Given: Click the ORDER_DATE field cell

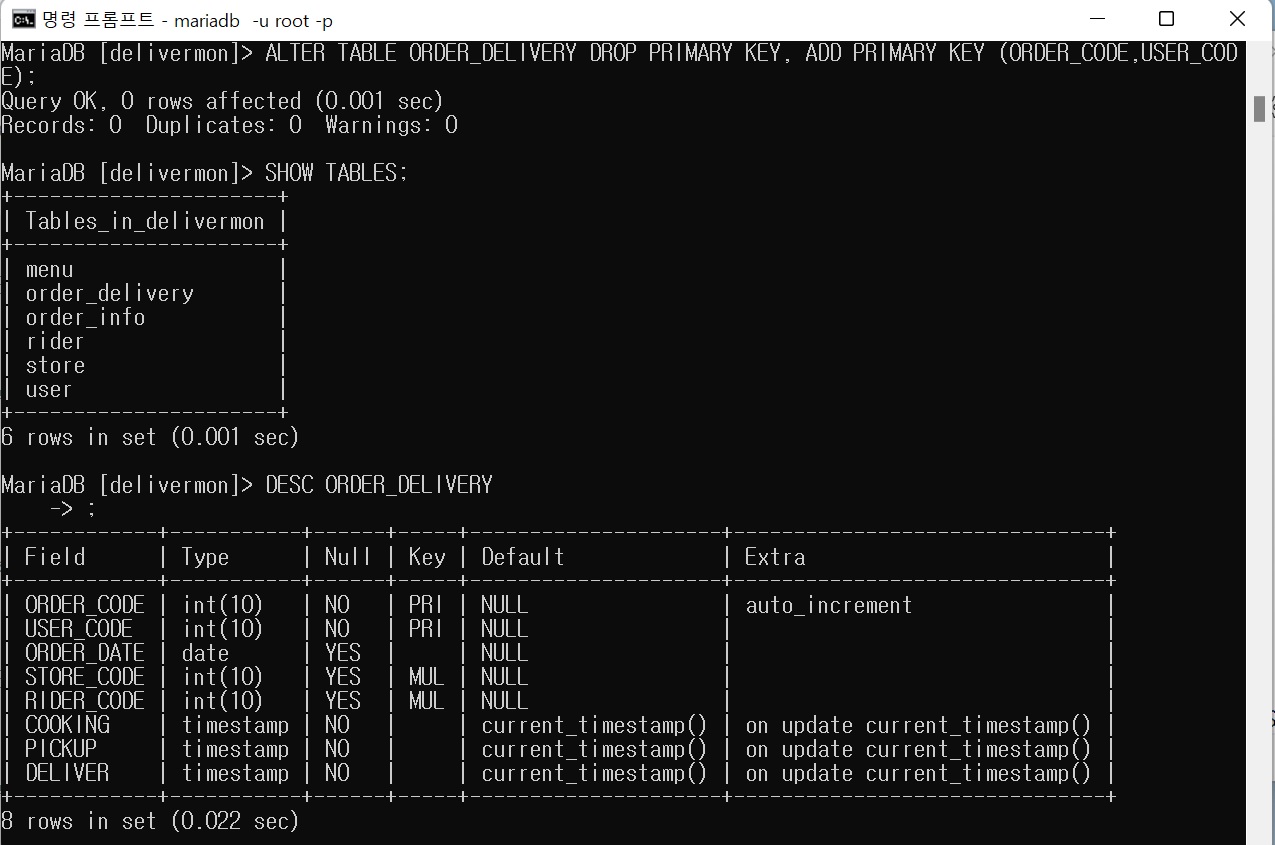Looking at the screenshot, I should [85, 653].
